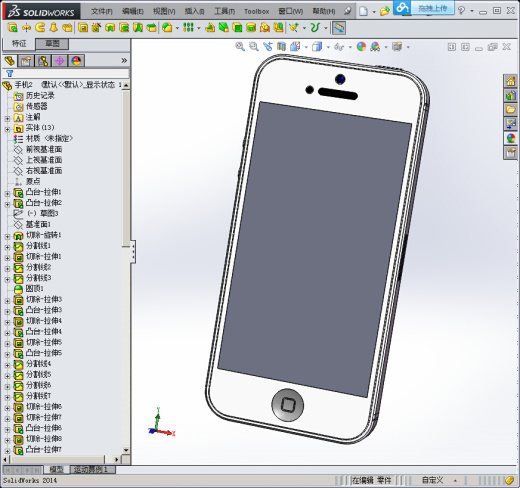This screenshot has width=520, height=488.
Task: Open the Display Style dropdown arrow
Action: 328,47
